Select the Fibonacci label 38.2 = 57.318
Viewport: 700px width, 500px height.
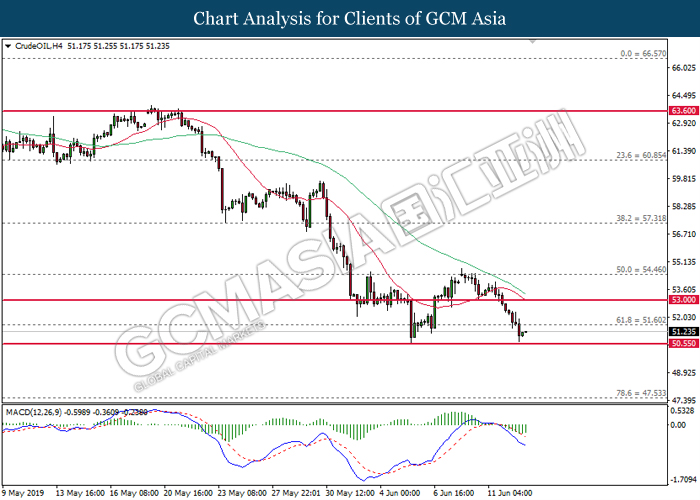641,218
